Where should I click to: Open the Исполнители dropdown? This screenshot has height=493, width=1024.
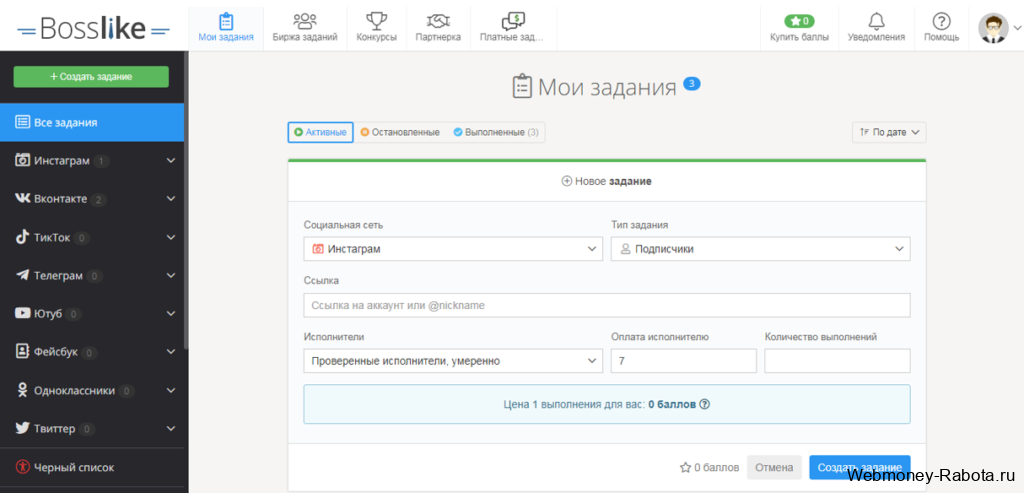click(x=453, y=360)
